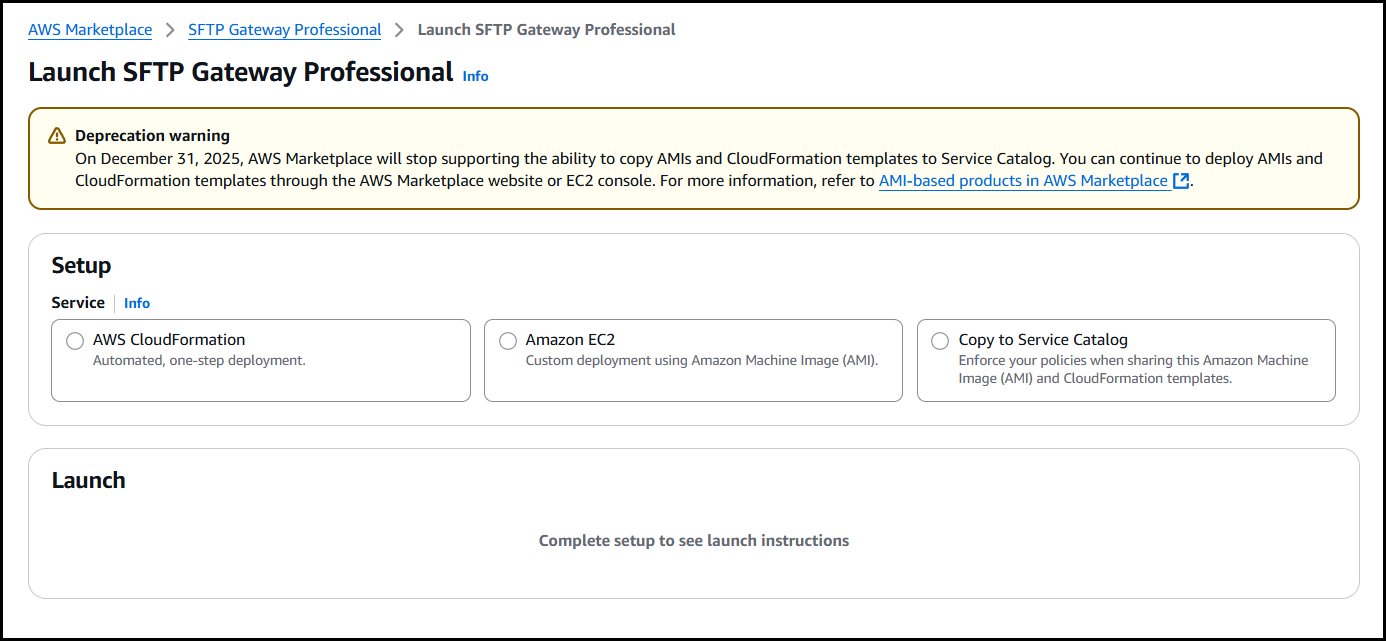
Task: Click the bold Deprecation warning title
Action: pyautogui.click(x=152, y=136)
